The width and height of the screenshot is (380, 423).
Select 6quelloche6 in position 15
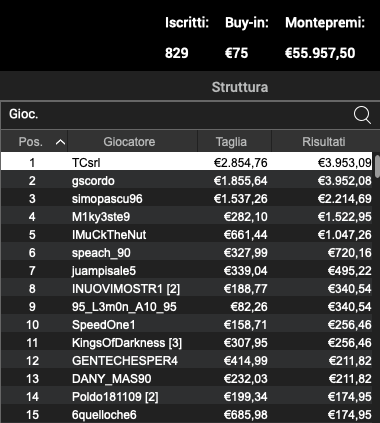coord(187,415)
